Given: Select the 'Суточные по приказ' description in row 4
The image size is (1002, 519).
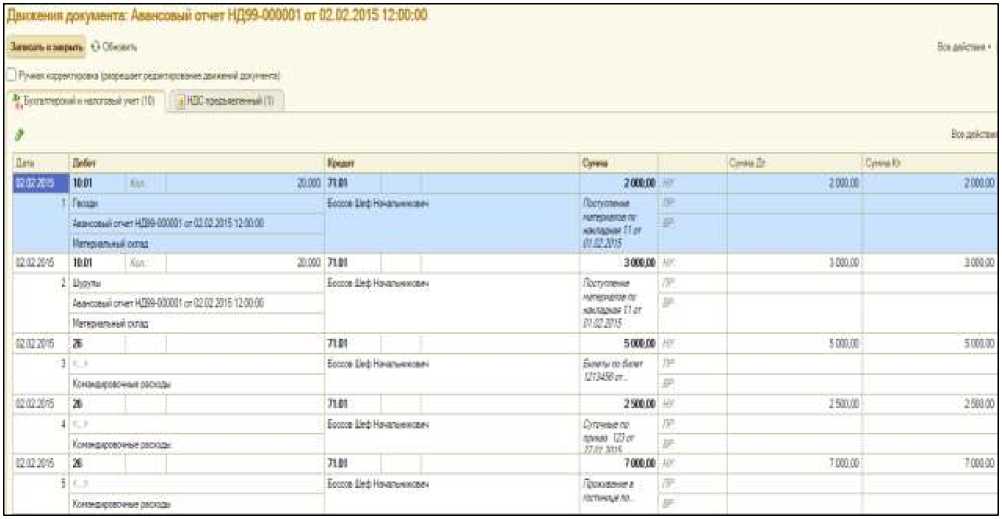Looking at the screenshot, I should [x=618, y=432].
